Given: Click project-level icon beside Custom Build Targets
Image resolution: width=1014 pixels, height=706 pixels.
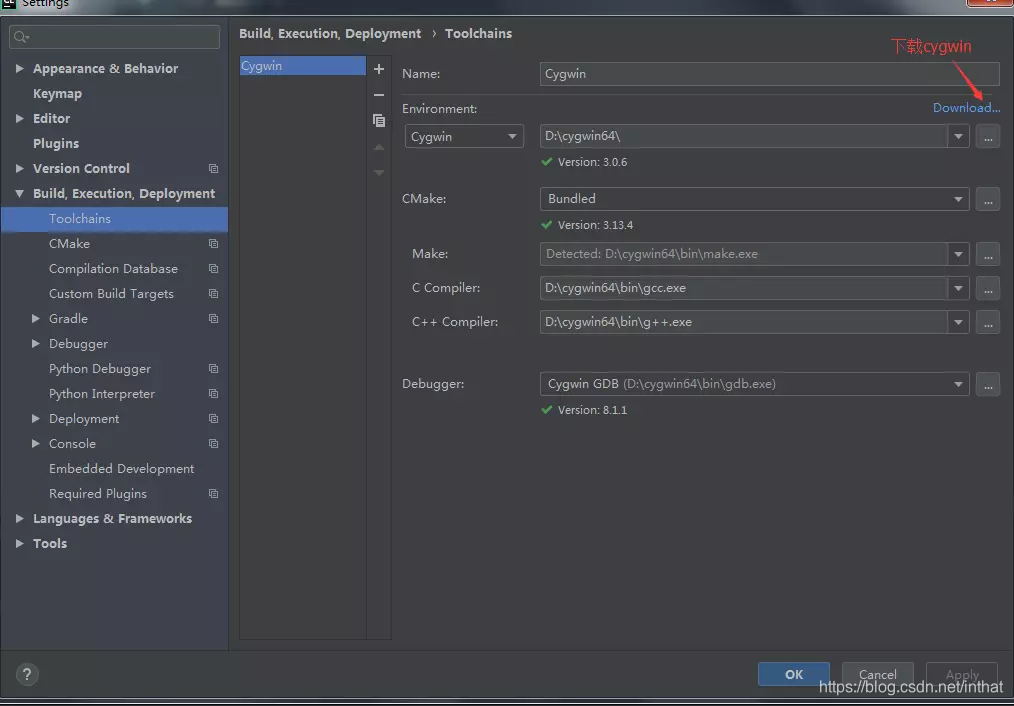Looking at the screenshot, I should (x=213, y=294).
